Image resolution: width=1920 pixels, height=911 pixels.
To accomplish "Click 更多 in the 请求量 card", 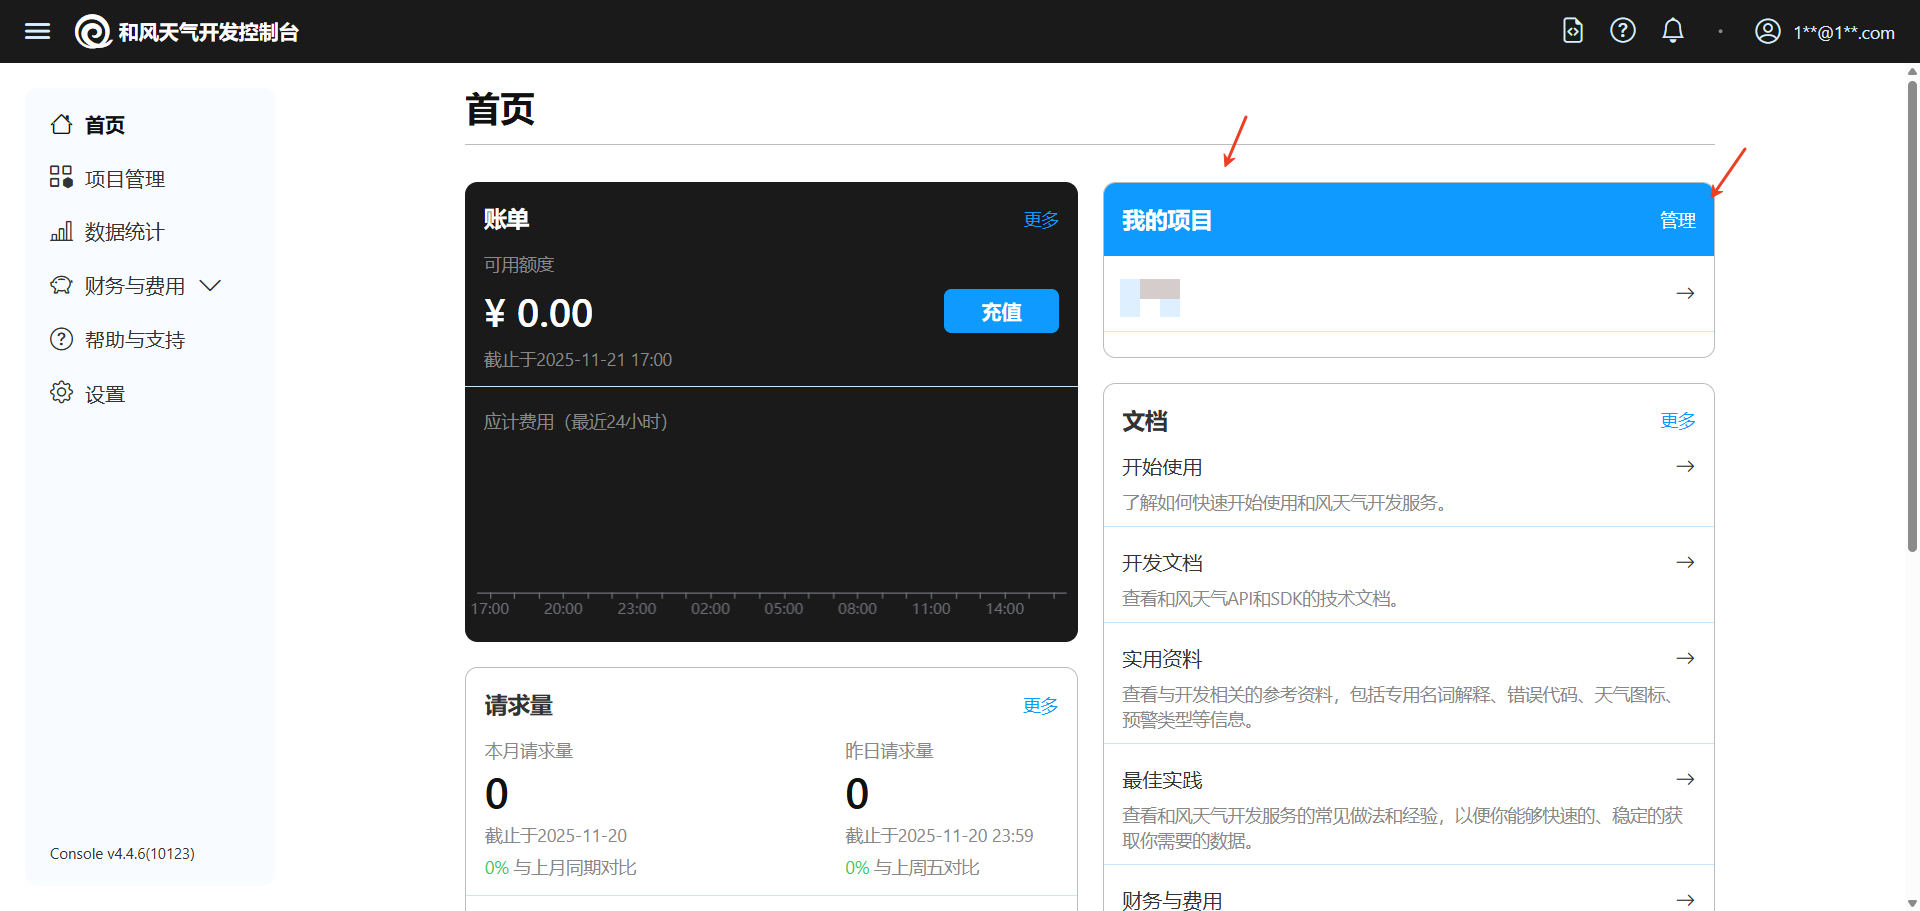I will tap(1040, 706).
